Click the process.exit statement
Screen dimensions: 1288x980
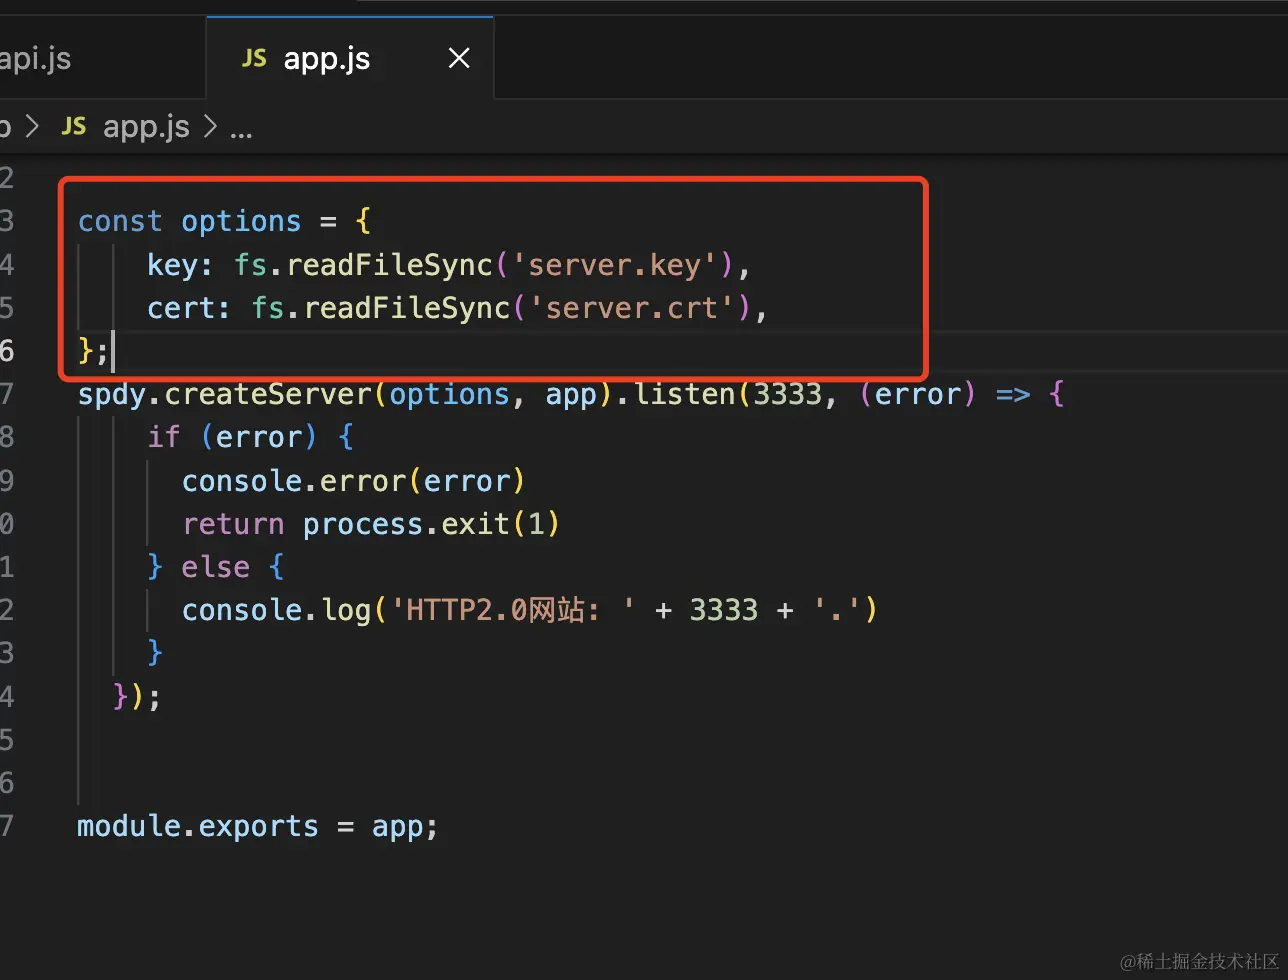406,524
